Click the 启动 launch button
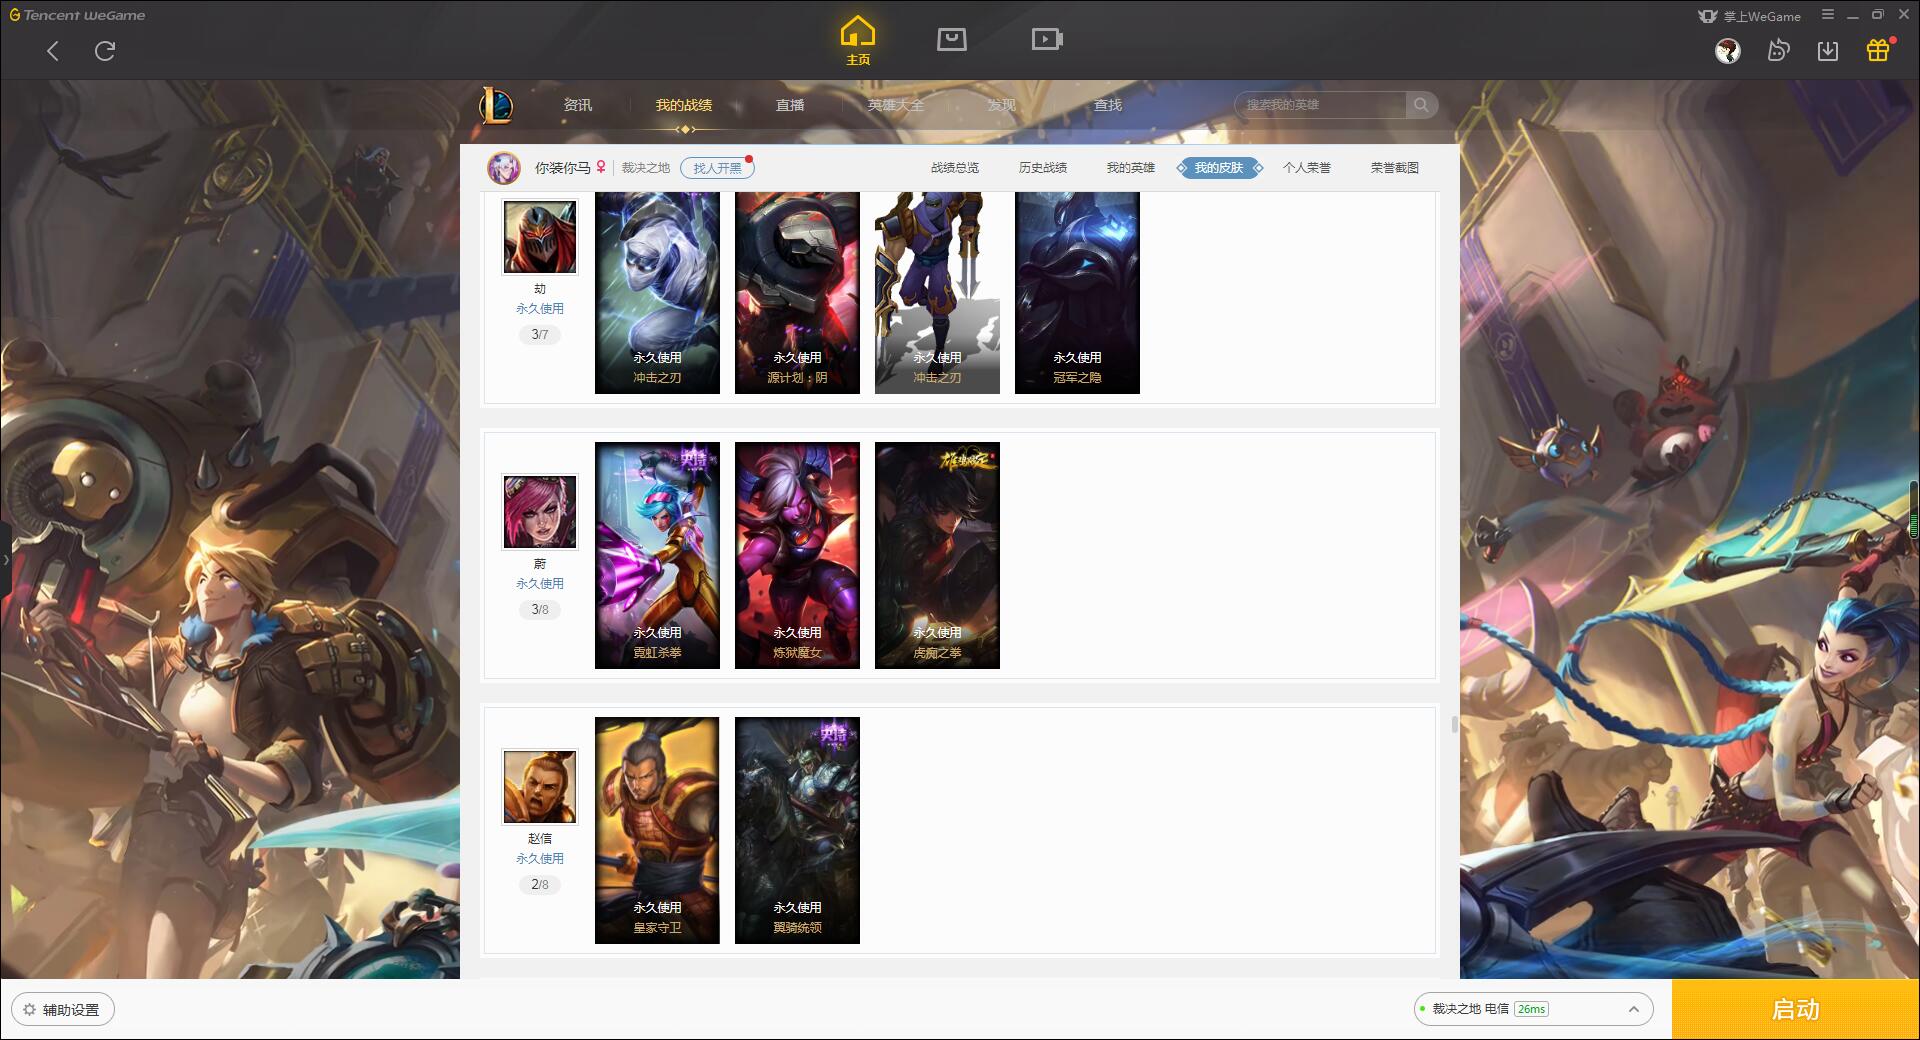1920x1040 pixels. tap(1796, 1010)
